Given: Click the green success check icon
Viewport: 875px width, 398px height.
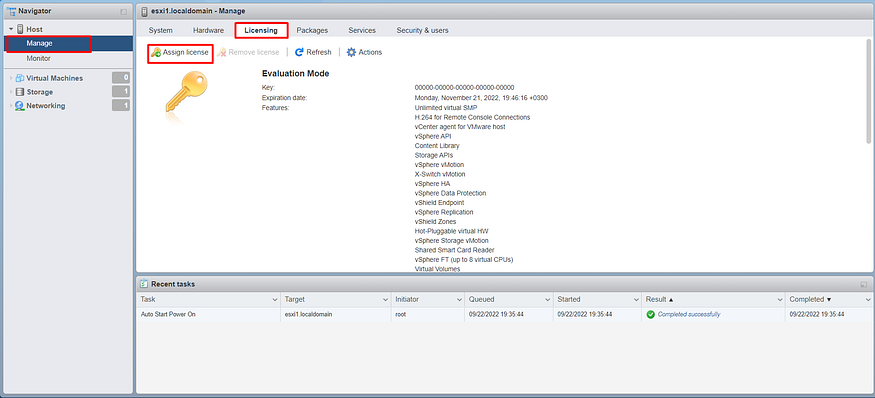Looking at the screenshot, I should (x=650, y=314).
